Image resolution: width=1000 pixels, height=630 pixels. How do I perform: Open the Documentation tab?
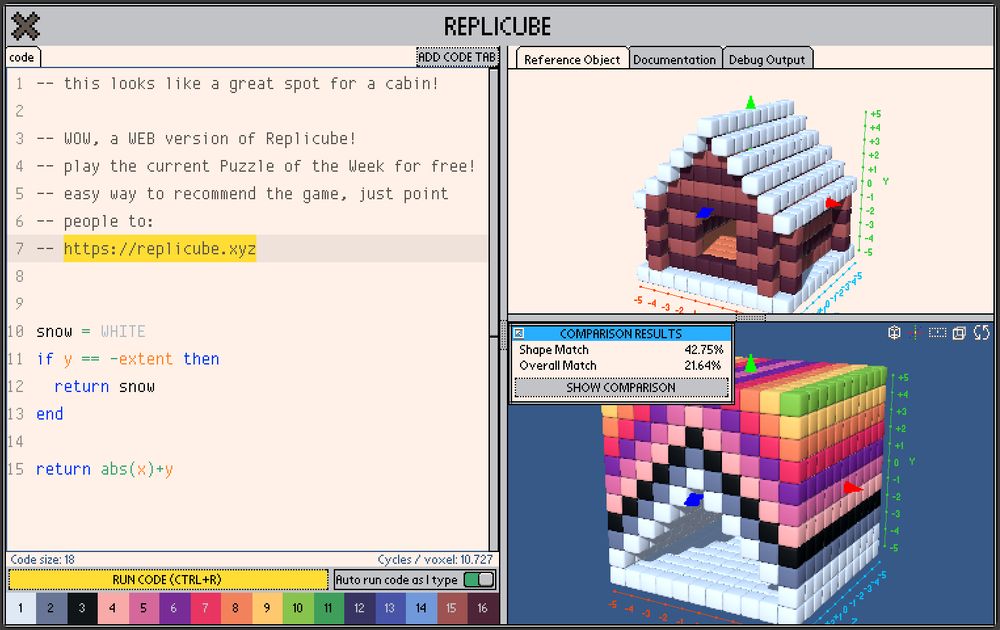tap(675, 59)
